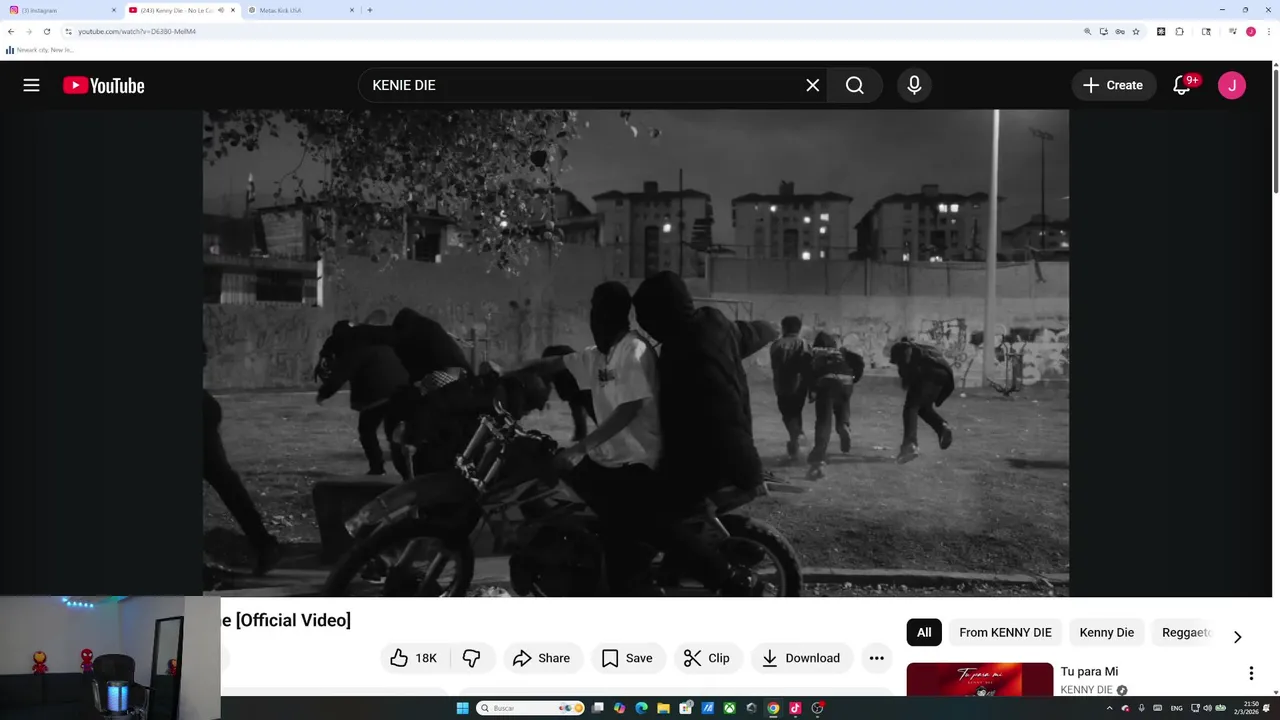1280x720 pixels.
Task: Open the password key icon
Action: tap(1119, 31)
